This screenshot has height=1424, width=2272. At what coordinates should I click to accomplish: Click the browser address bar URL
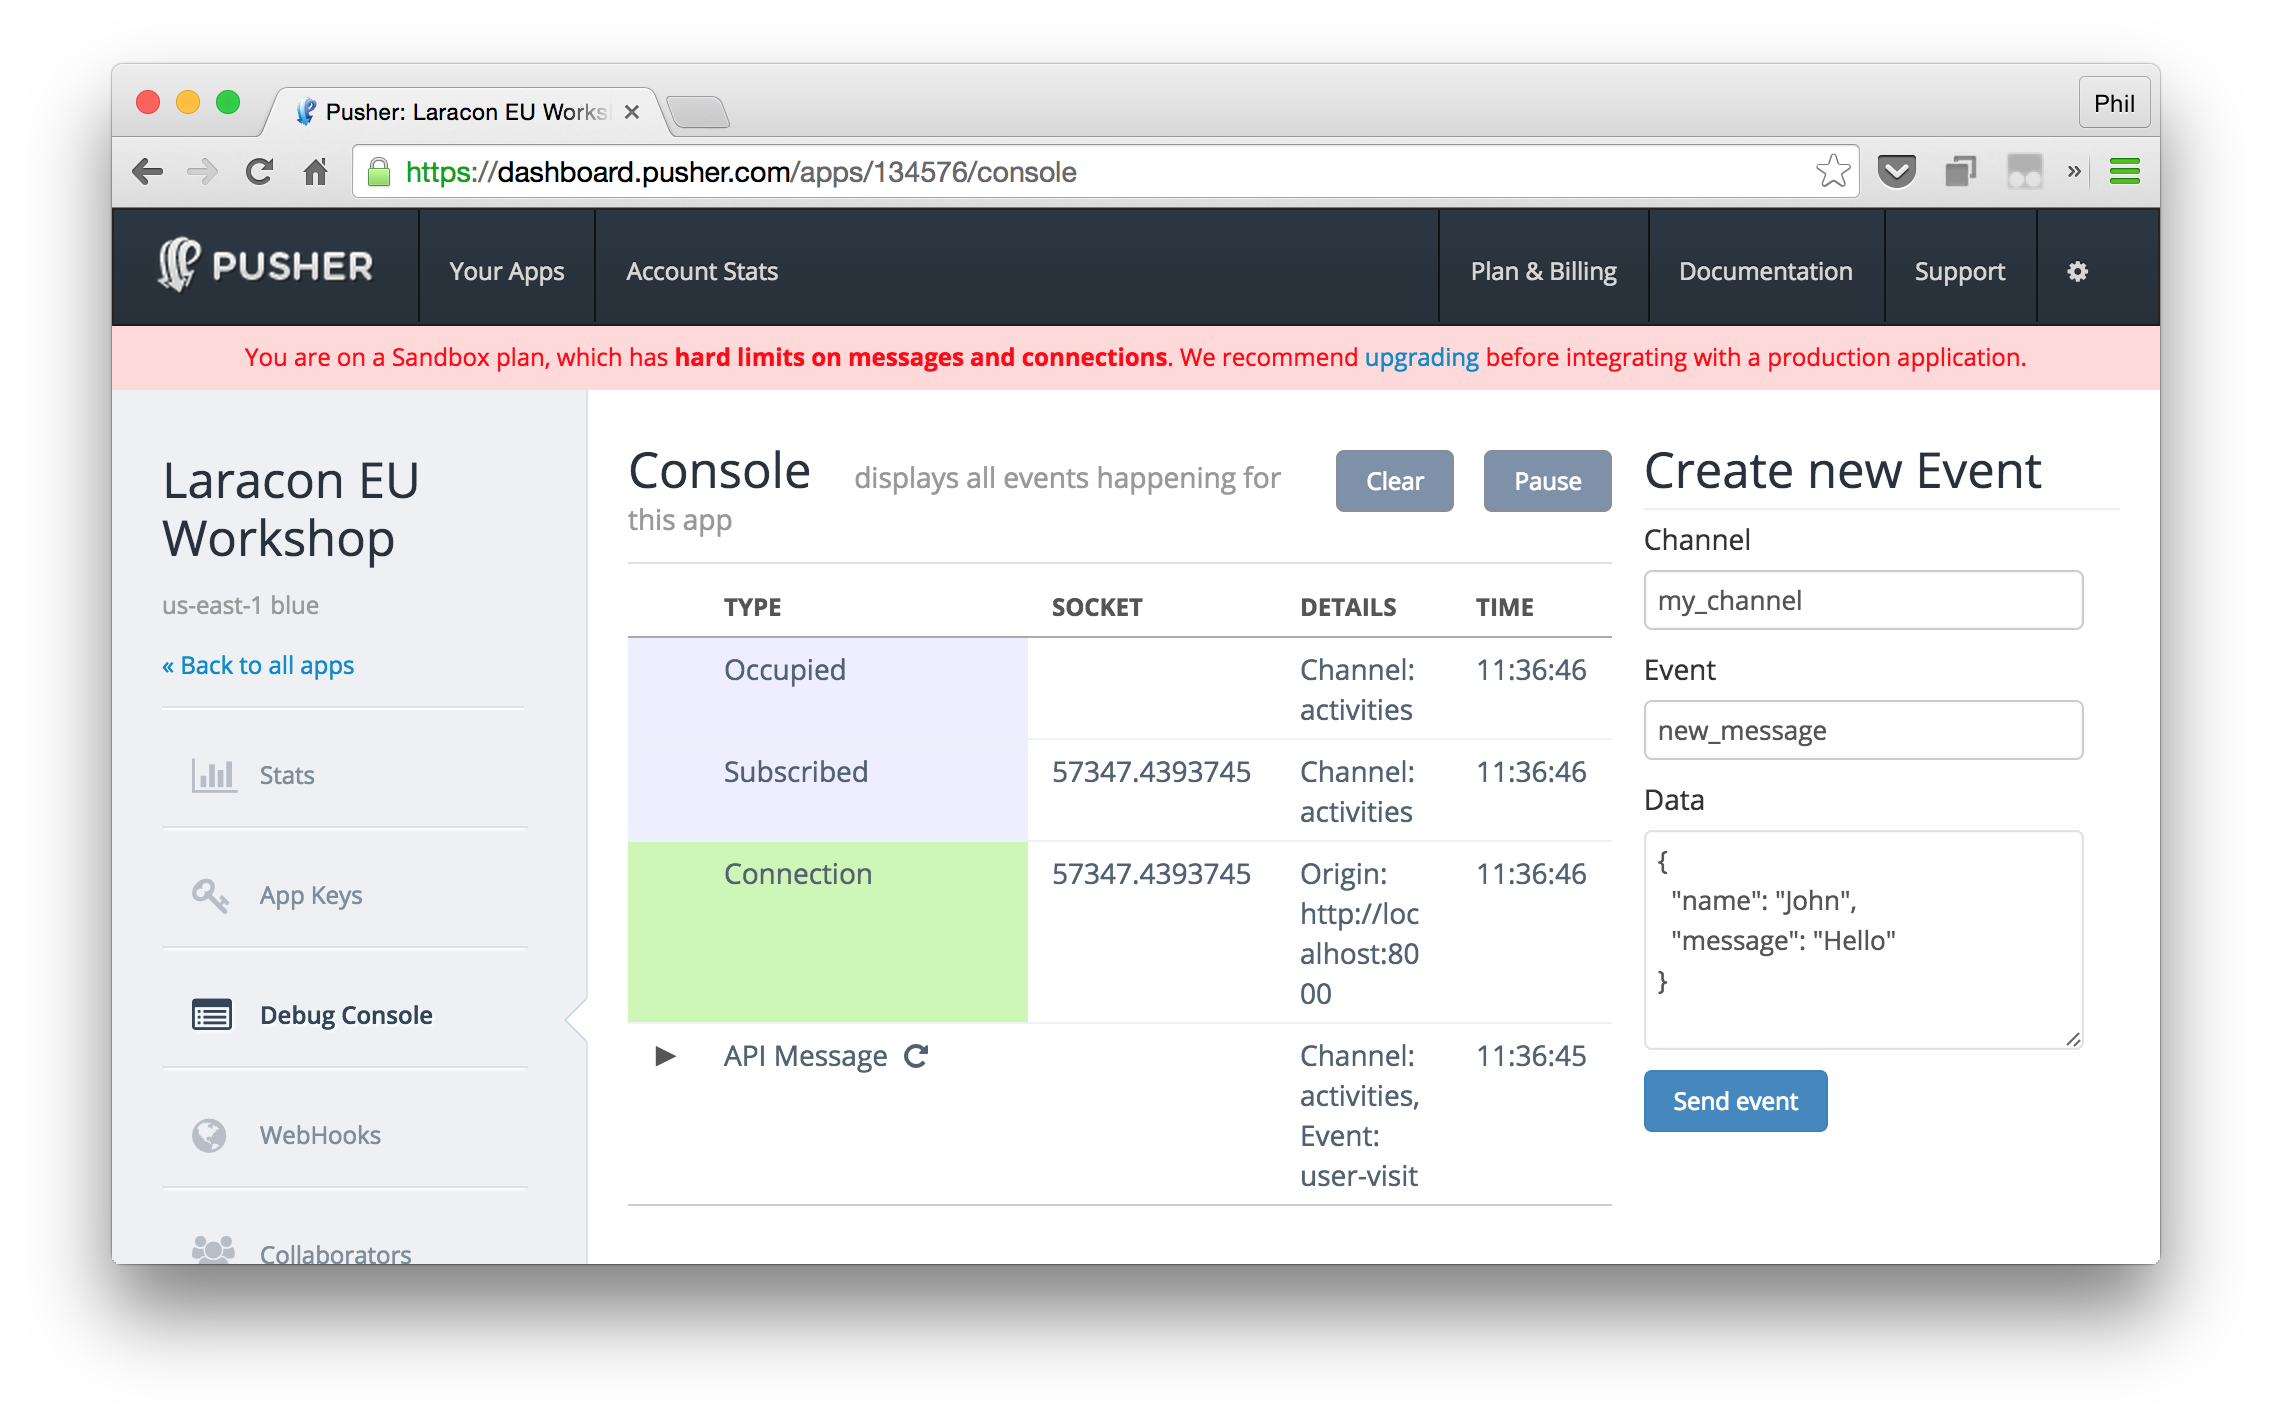pyautogui.click(x=741, y=172)
